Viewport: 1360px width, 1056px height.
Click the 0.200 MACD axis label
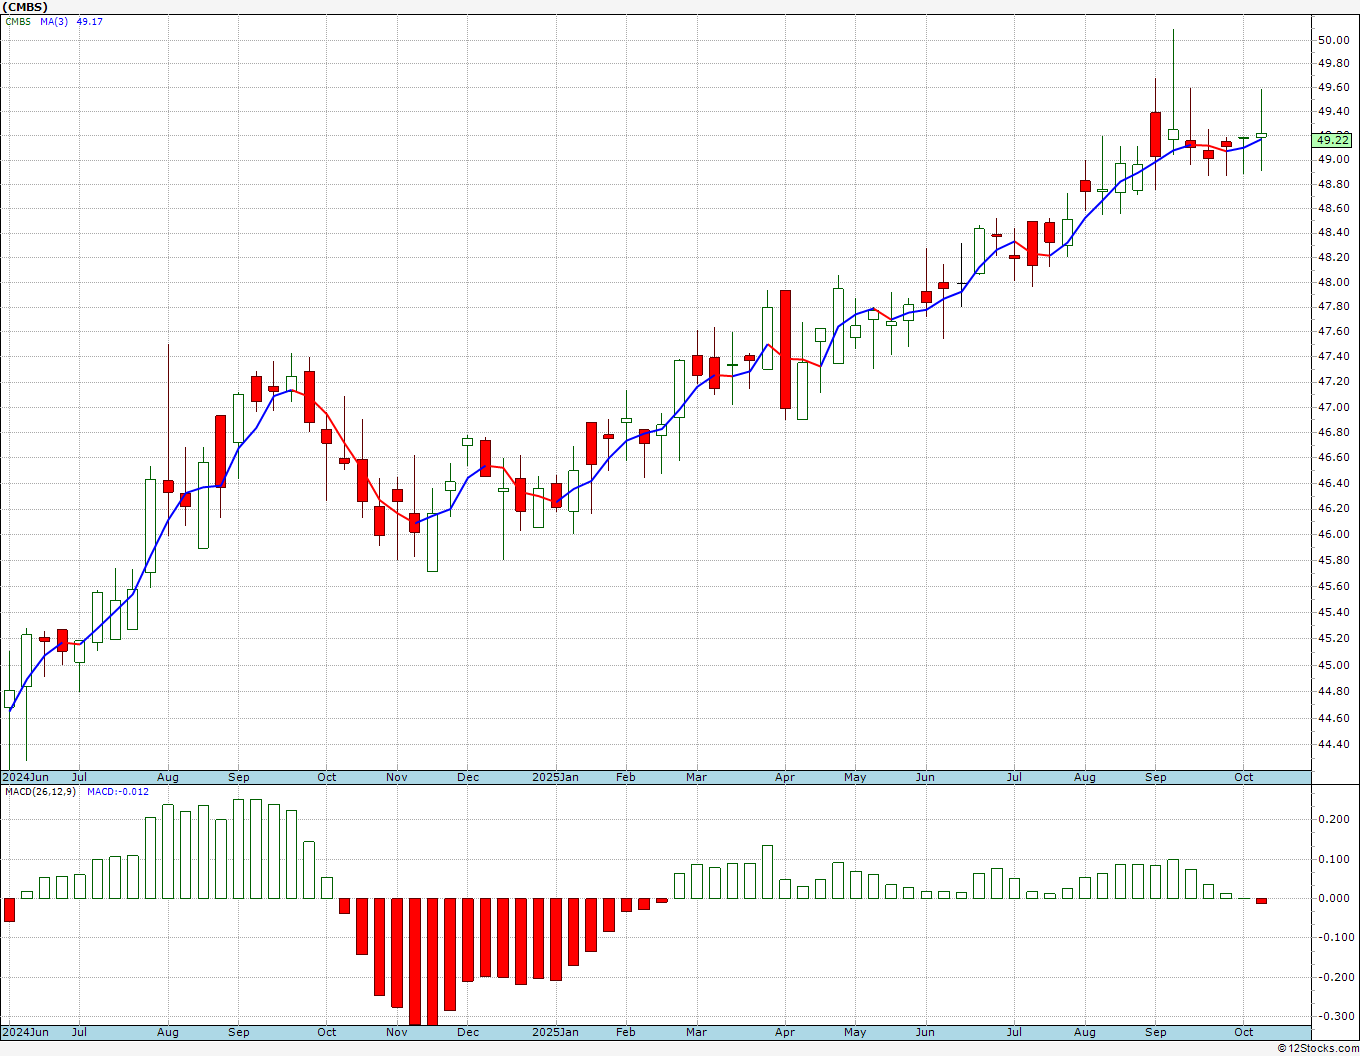[x=1332, y=819]
